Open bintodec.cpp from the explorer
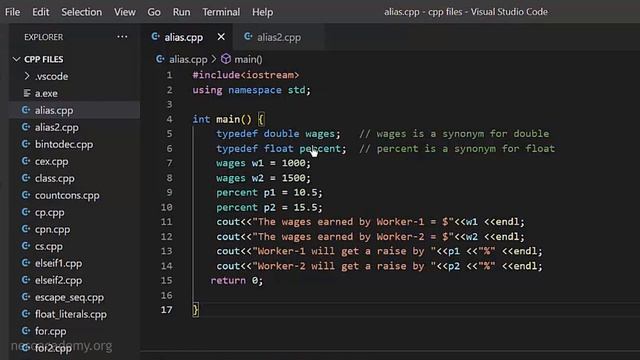 64,144
